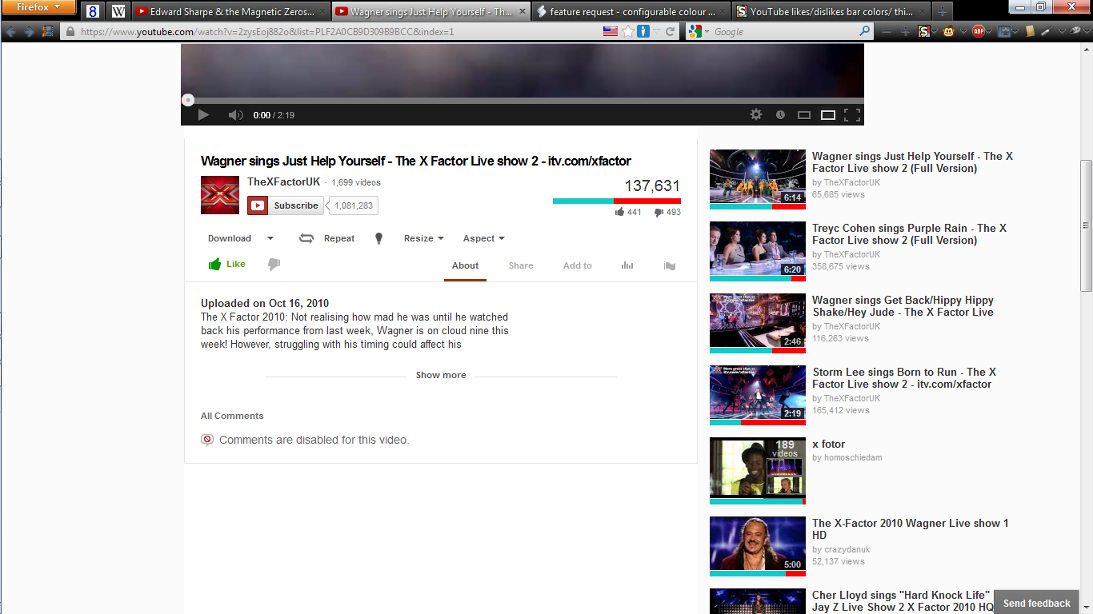Screen dimensions: 1093x614
Task: Enter fullscreen playback mode
Action: tap(852, 114)
